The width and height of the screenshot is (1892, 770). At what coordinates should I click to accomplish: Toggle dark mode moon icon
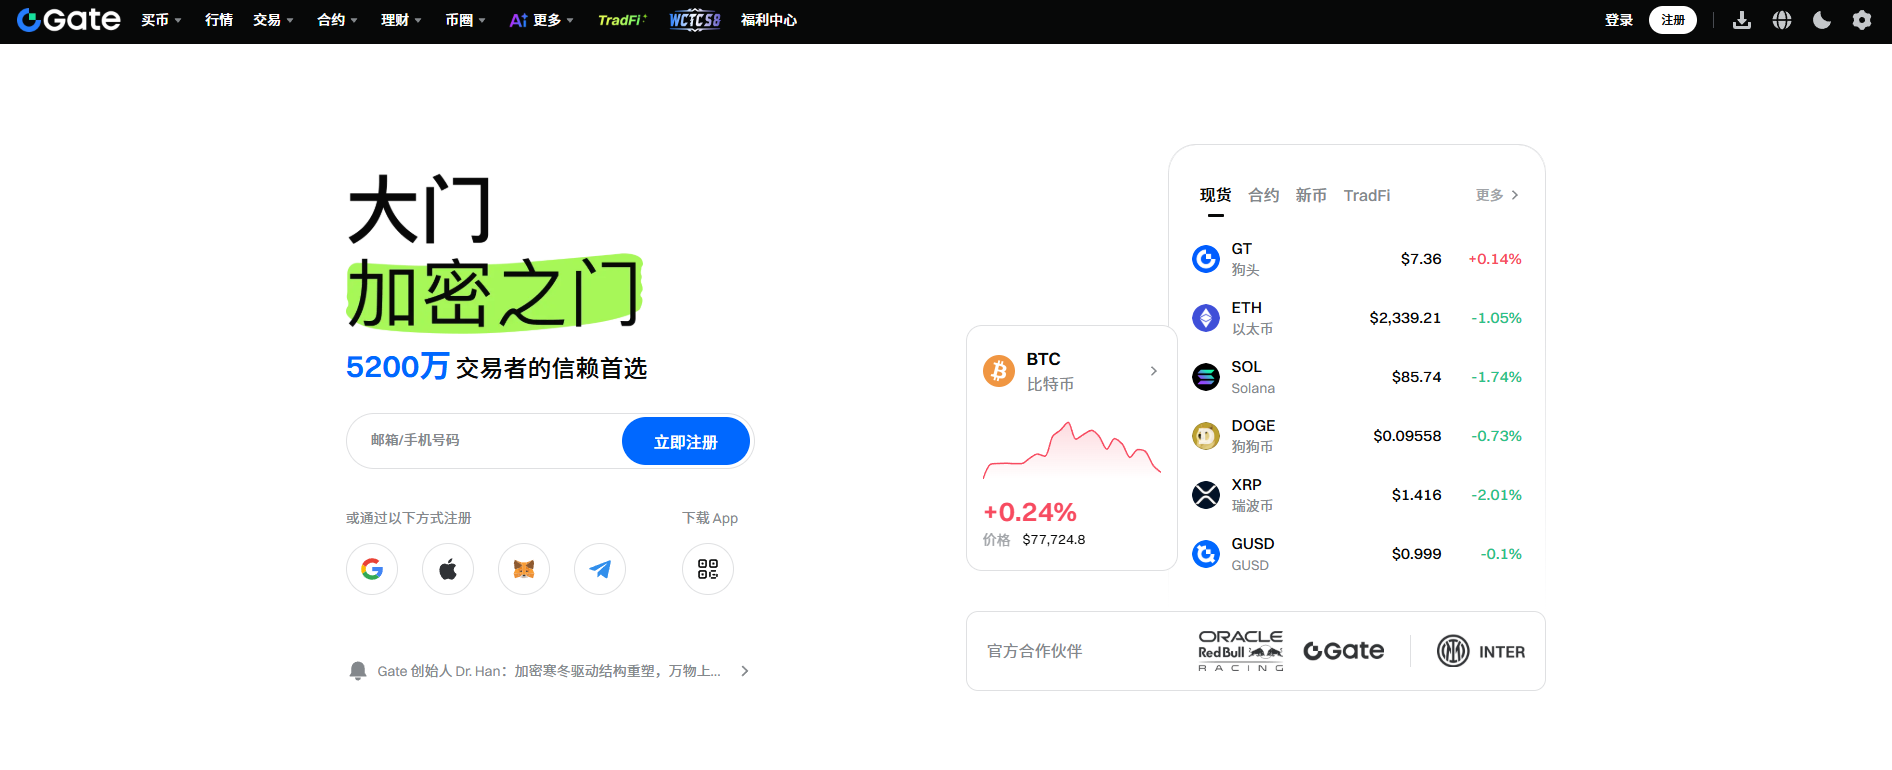coord(1822,20)
